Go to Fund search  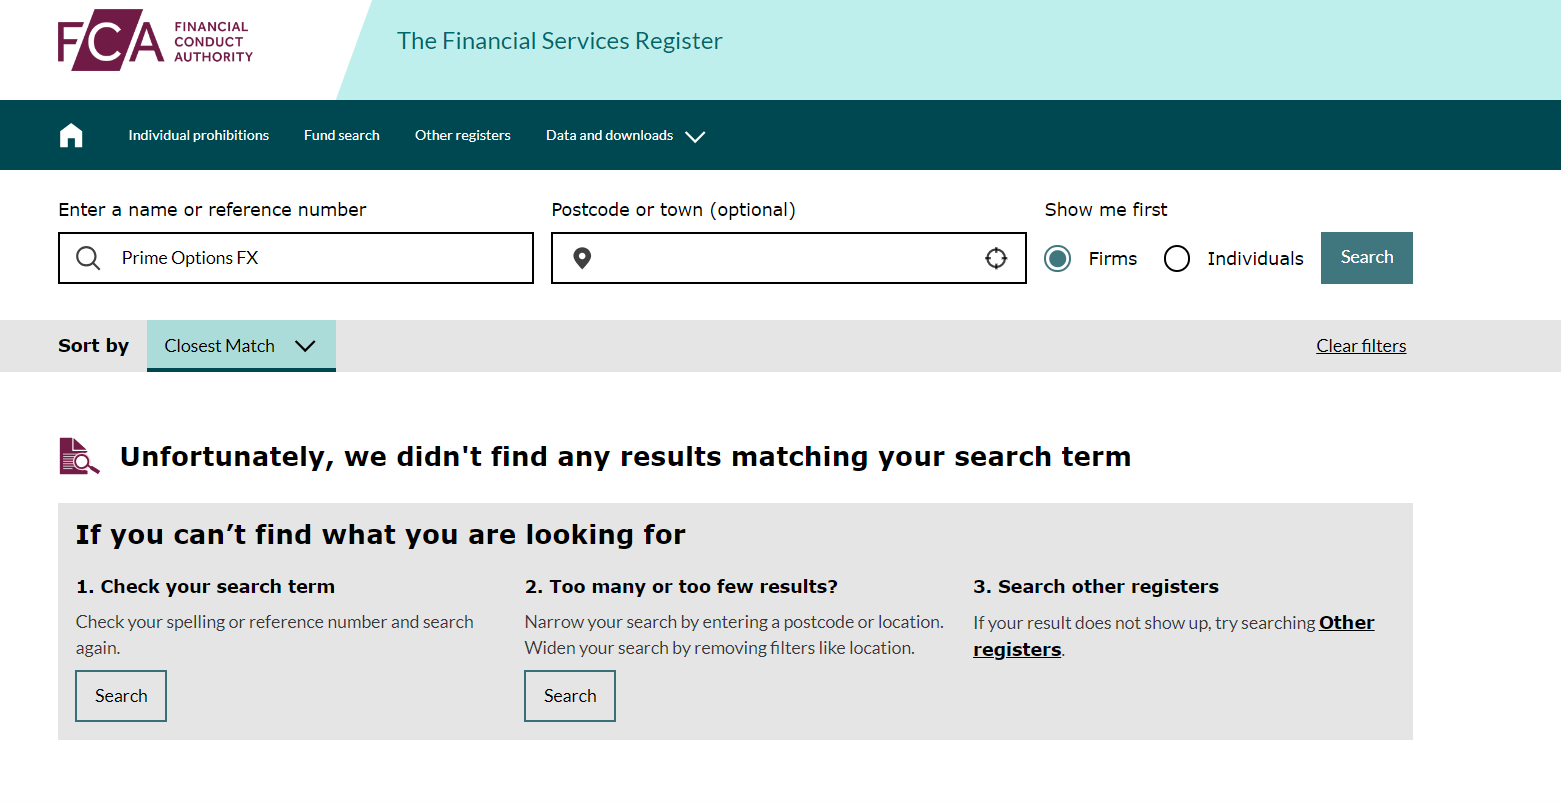(342, 136)
